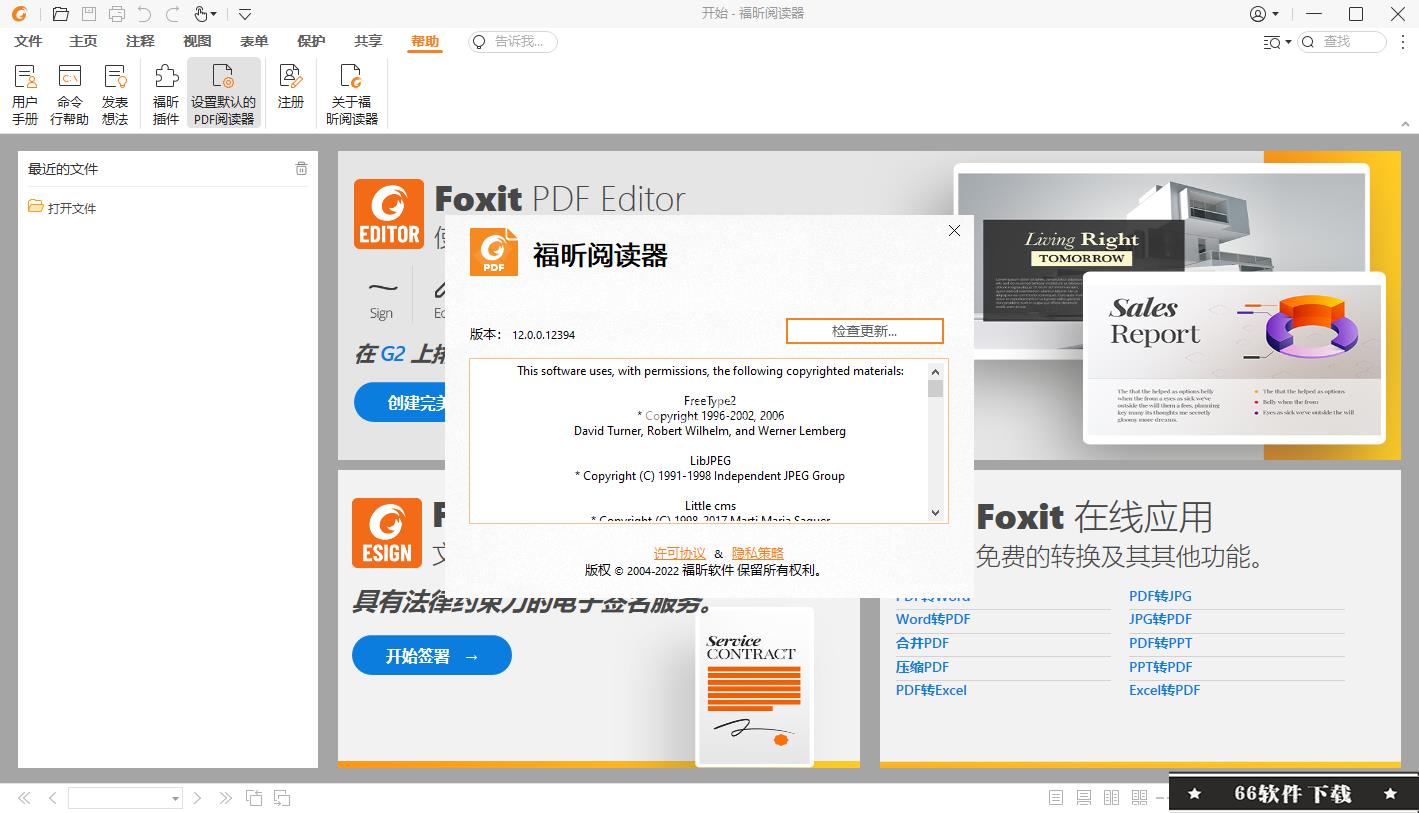Click the PDF转PPT link
1419x813 pixels.
(1161, 643)
